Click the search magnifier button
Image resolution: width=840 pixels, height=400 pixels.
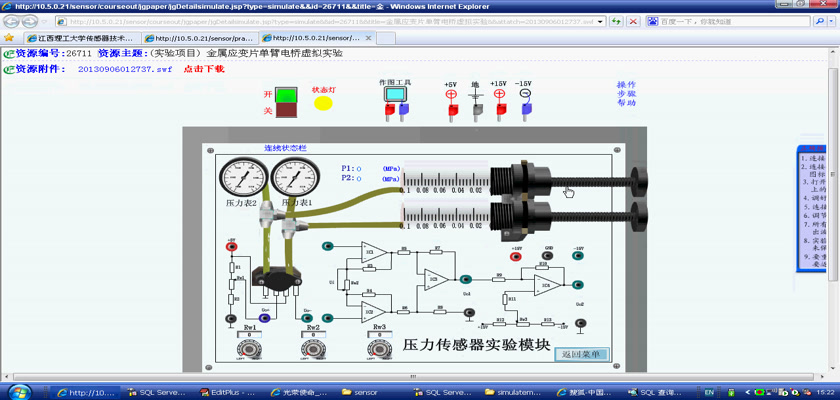coord(819,21)
